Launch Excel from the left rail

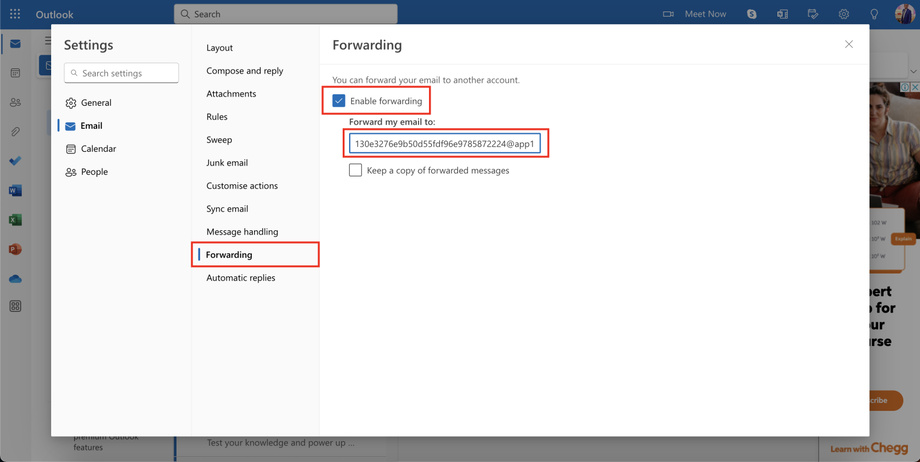[15, 220]
